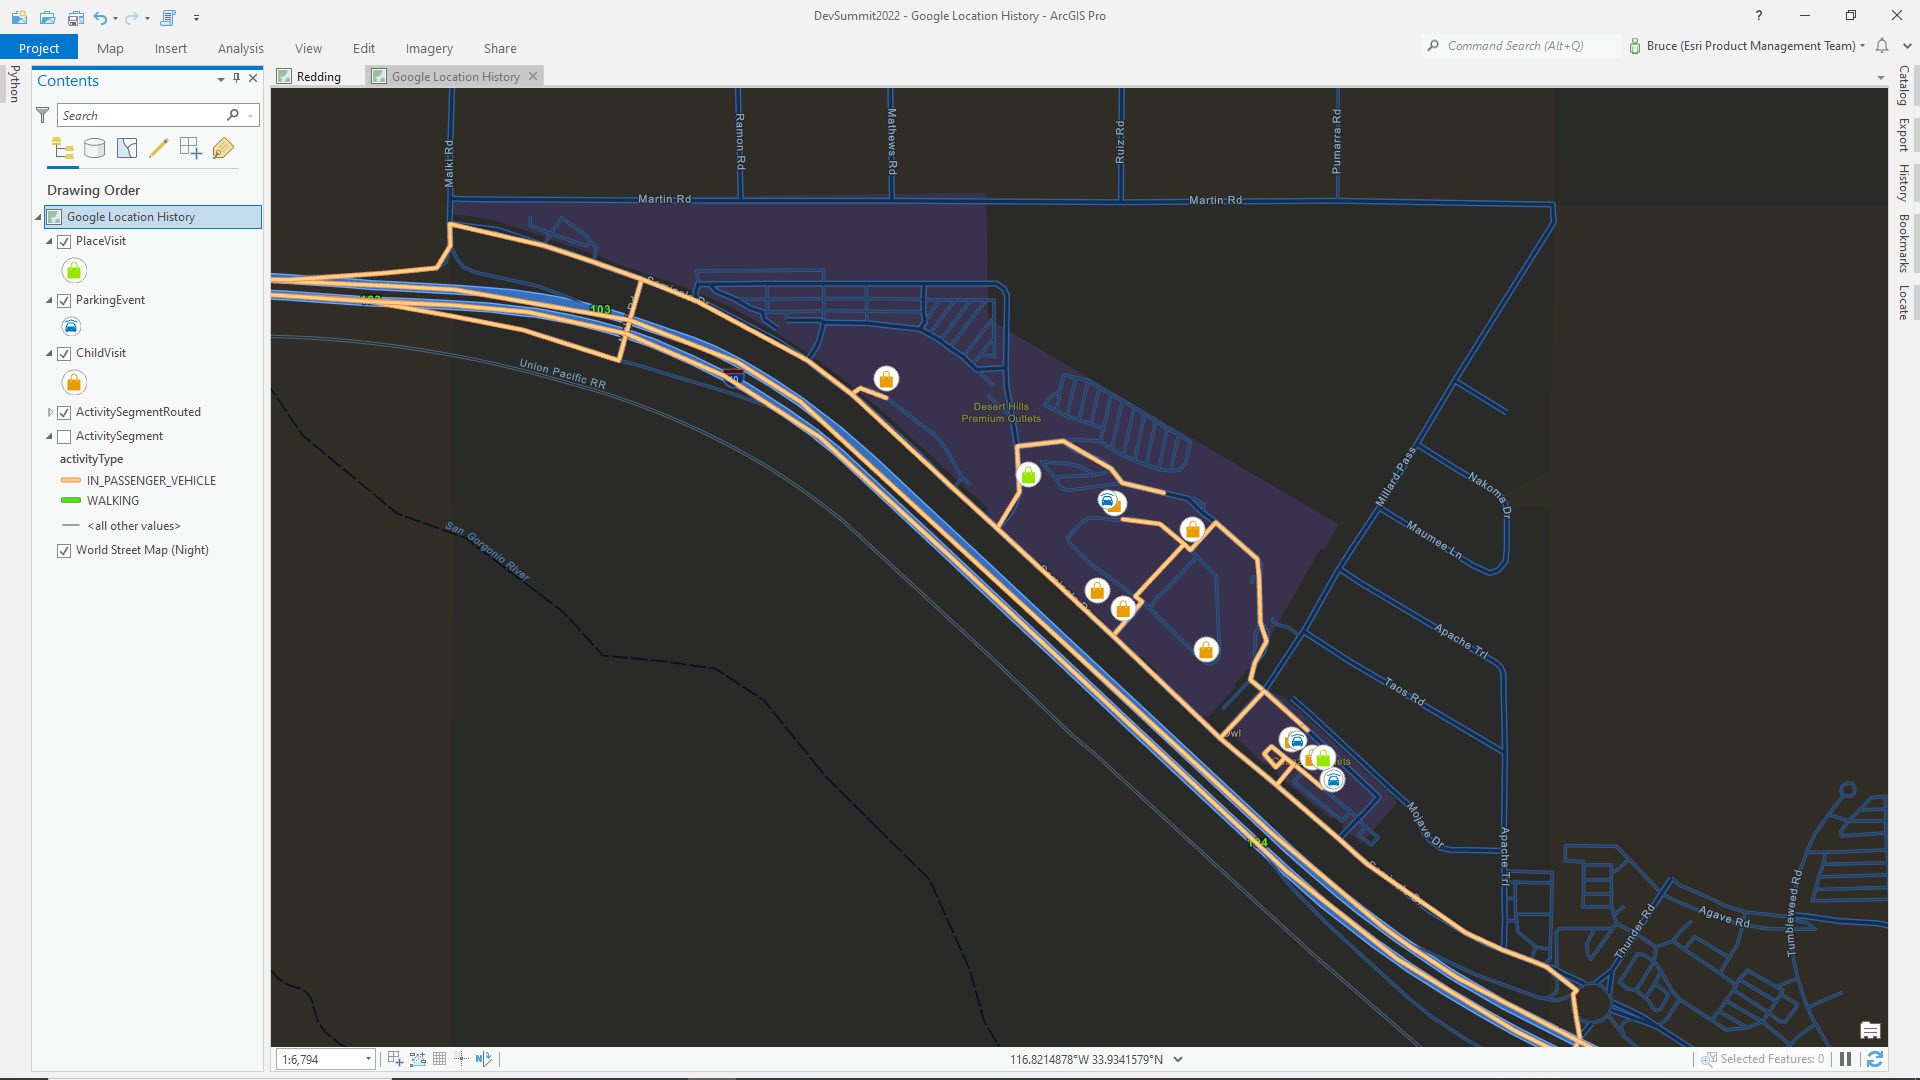Pause drawing with the pause icon

[1846, 1059]
